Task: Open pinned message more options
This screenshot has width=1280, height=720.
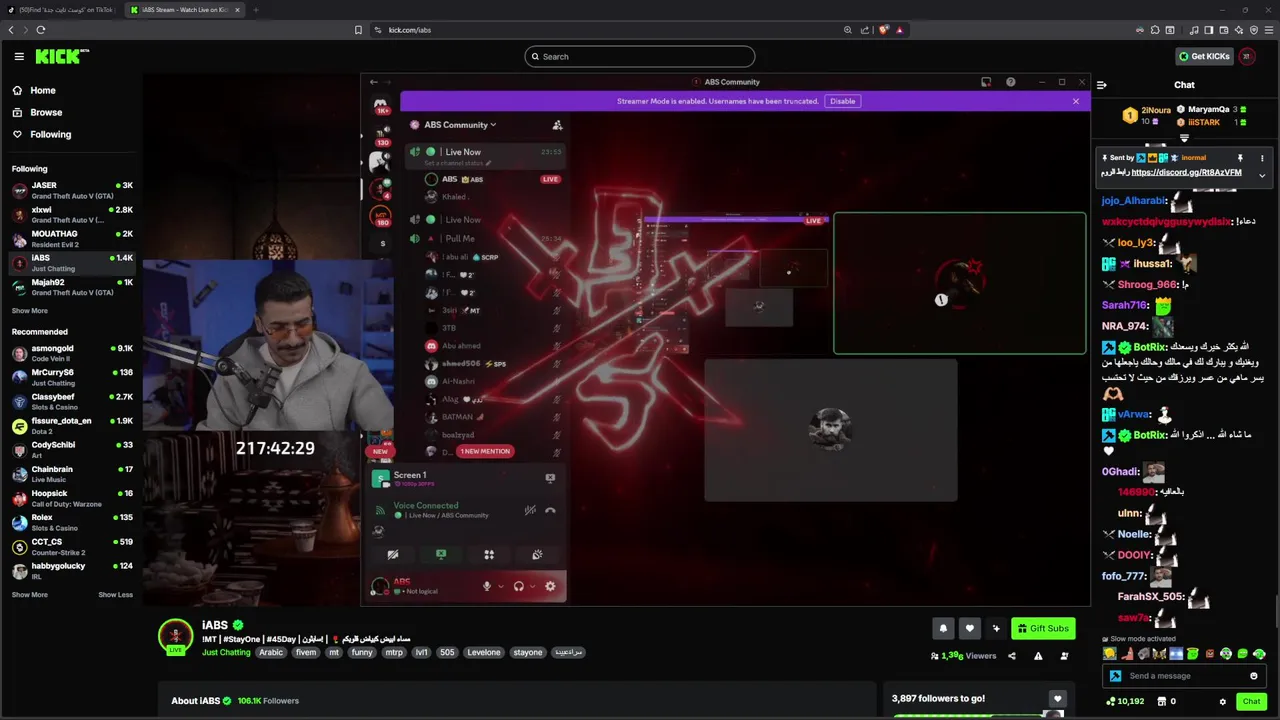Action: pos(1262,158)
